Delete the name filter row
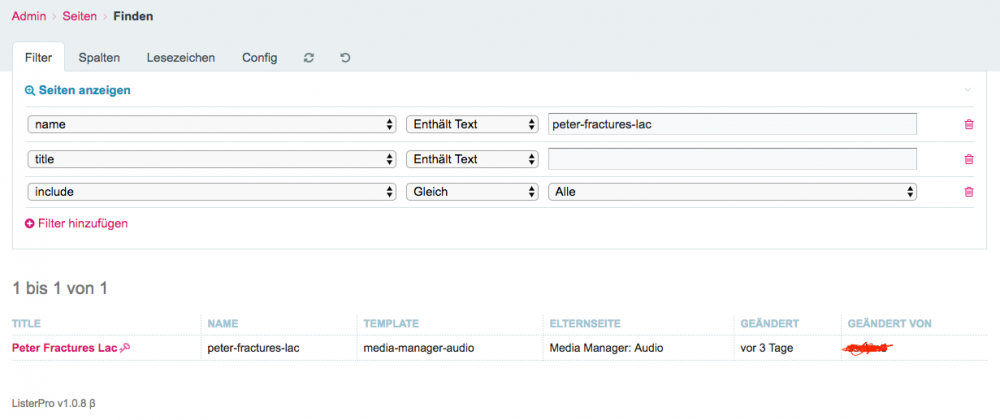This screenshot has width=1000, height=420. tap(968, 124)
